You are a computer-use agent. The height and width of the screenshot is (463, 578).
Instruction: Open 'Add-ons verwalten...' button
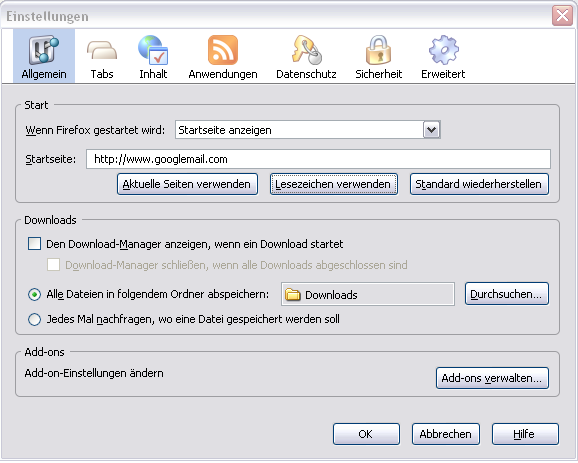[x=492, y=378]
